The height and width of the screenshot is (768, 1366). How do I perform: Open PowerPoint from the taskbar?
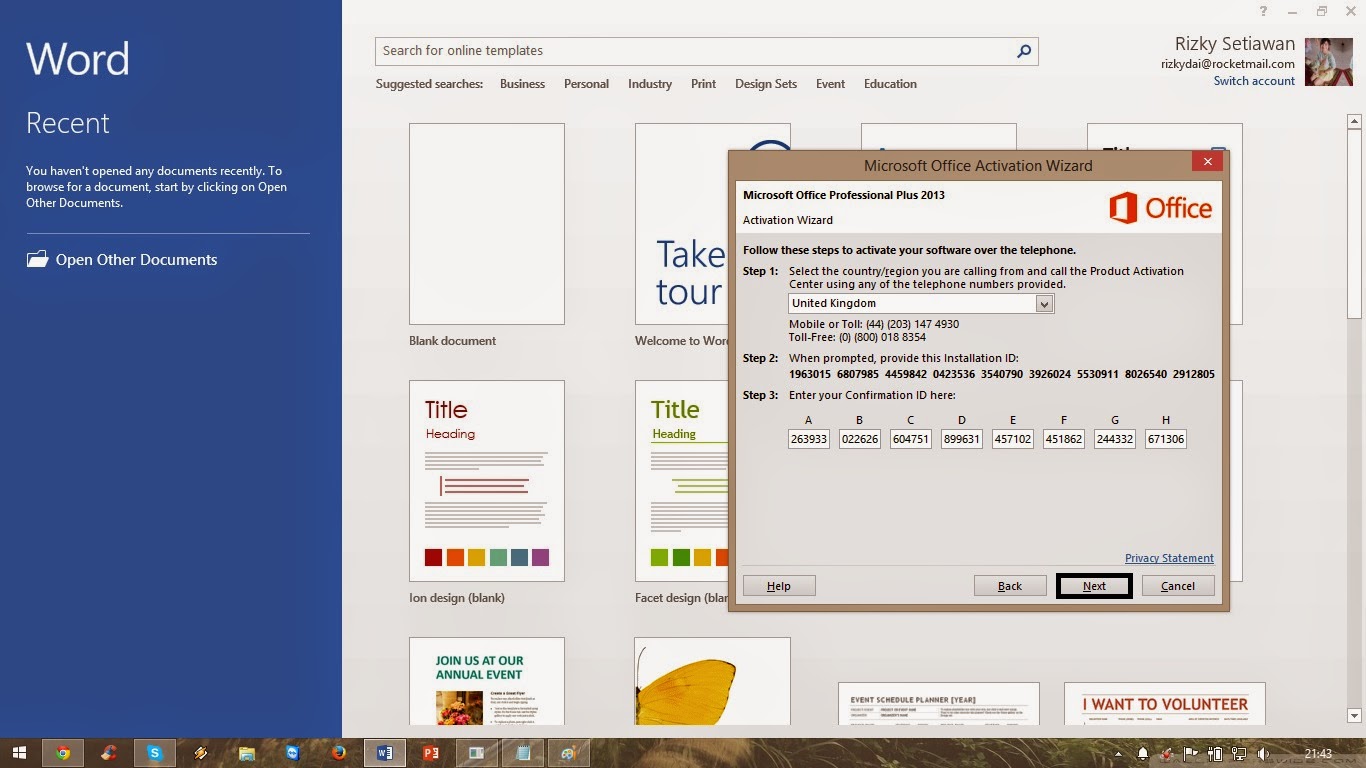(431, 753)
